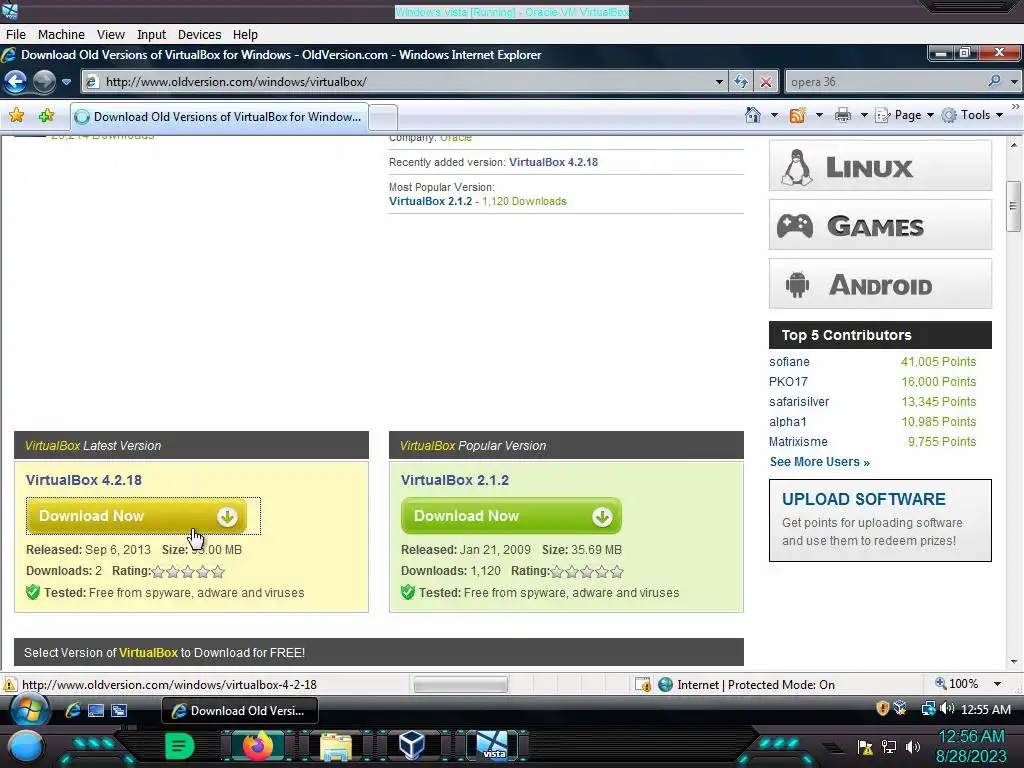Screen dimensions: 1024x768
Task: Click the Linux category banner
Action: (x=880, y=166)
